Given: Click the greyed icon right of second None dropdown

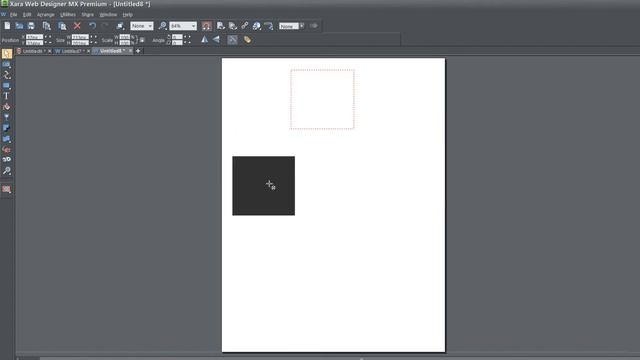Looking at the screenshot, I should tap(313, 26).
